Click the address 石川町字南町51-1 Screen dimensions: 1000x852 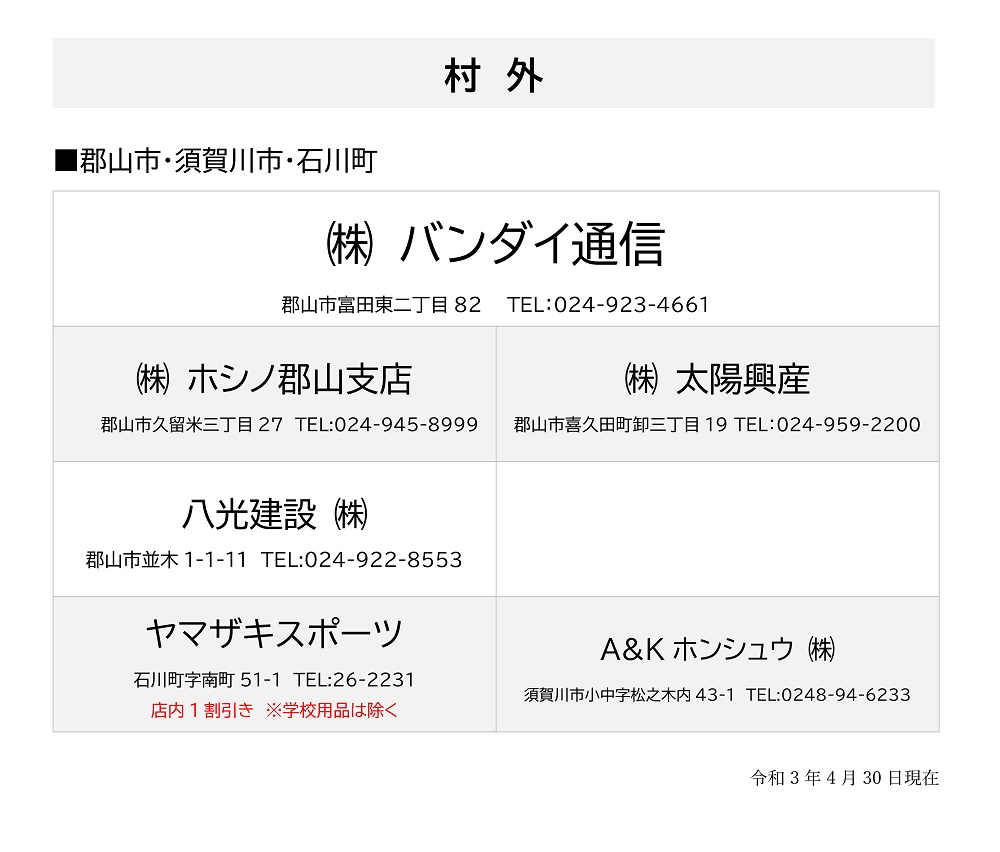click(x=207, y=680)
